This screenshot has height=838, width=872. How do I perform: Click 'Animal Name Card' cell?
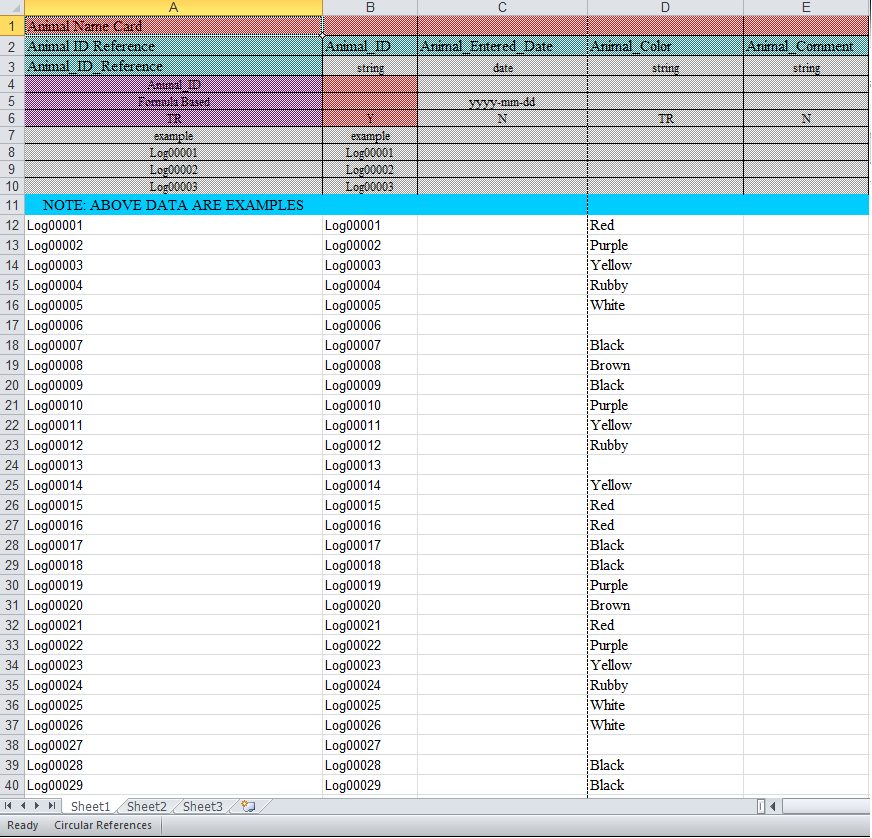(x=174, y=26)
